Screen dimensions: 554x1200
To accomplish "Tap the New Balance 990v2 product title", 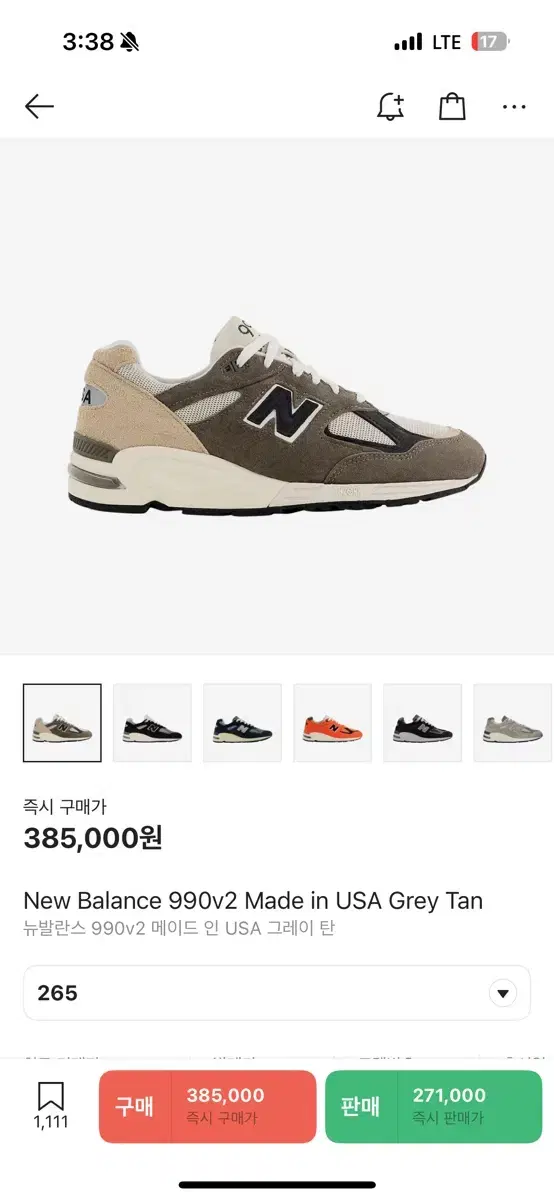I will (x=253, y=901).
